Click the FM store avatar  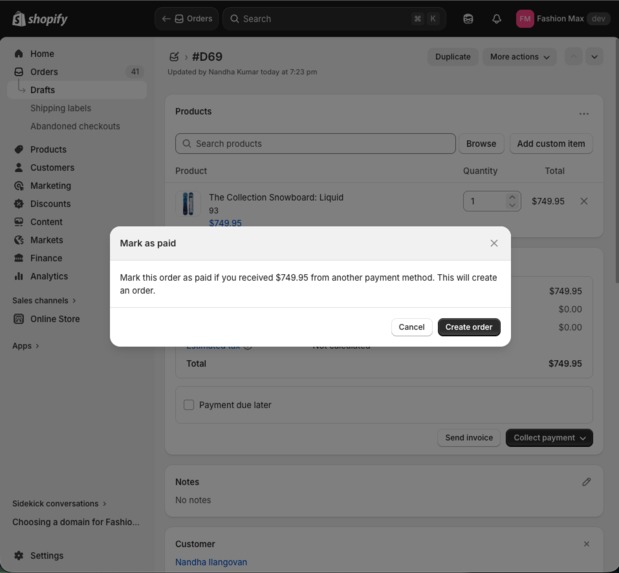click(x=525, y=19)
